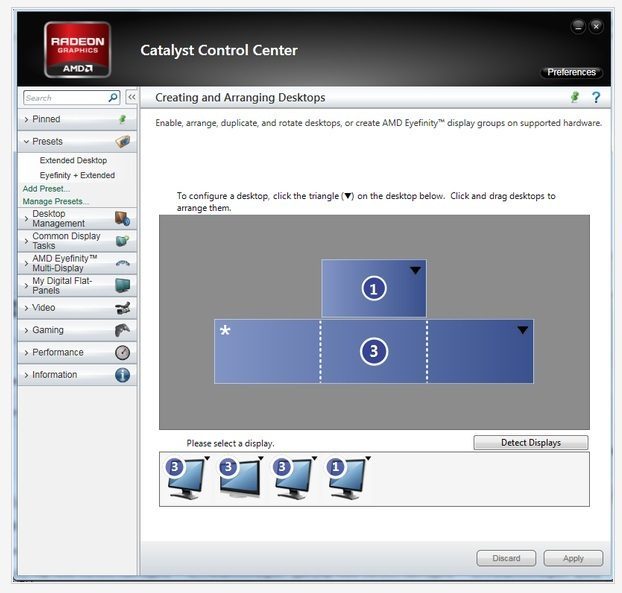Screen dimensions: 622x593
Task: Open dropdown arrow of second monitor icon
Action: (261, 459)
